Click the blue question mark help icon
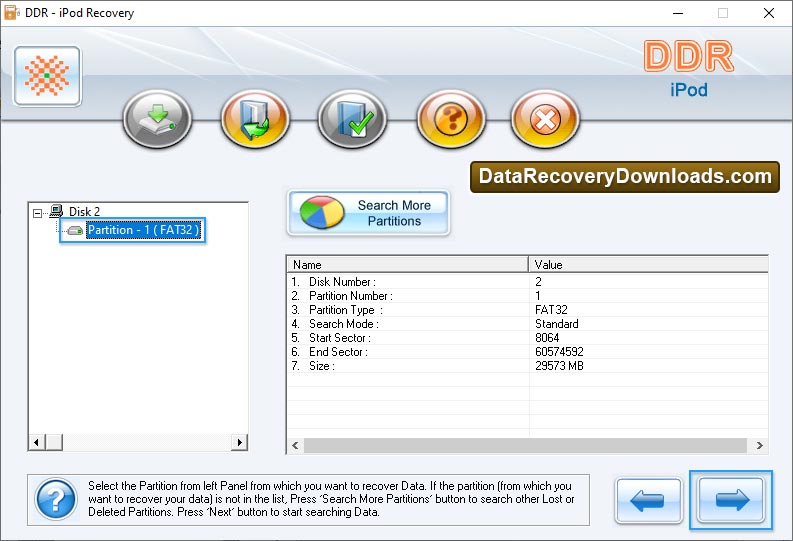Image resolution: width=793 pixels, height=541 pixels. 56,500
